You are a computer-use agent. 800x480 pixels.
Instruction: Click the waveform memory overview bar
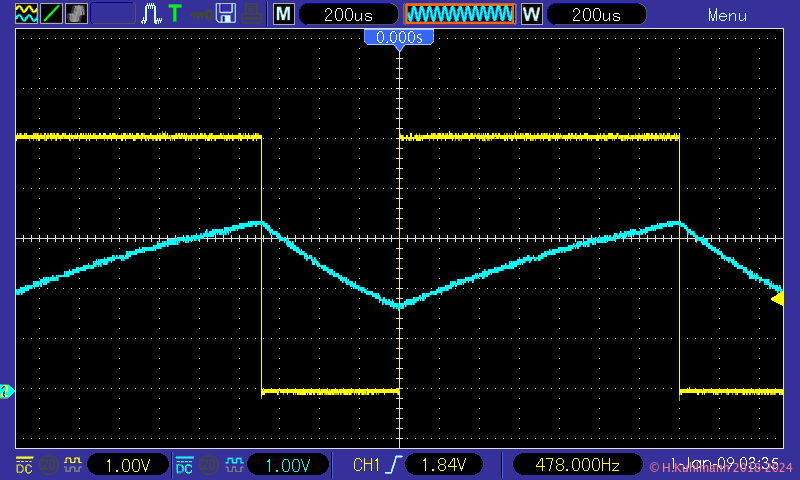(x=459, y=14)
